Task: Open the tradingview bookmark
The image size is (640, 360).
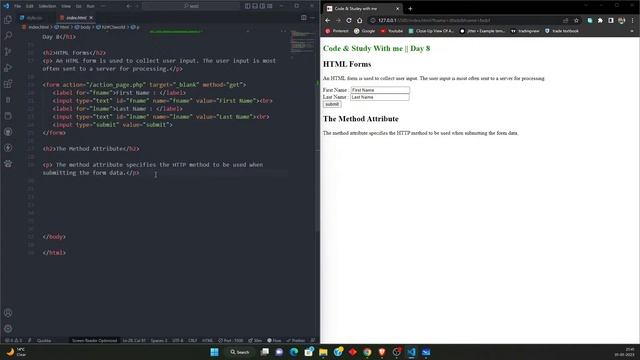Action: pyautogui.click(x=525, y=31)
